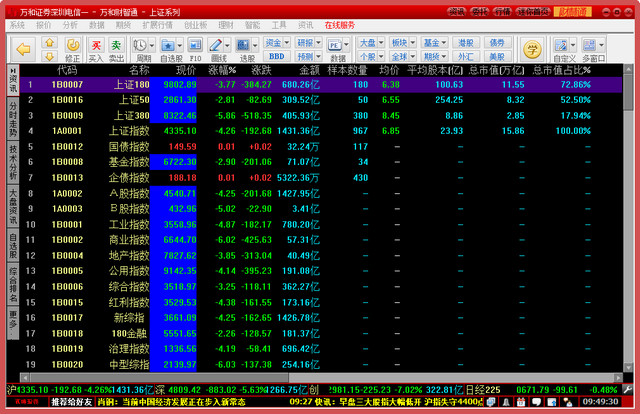Select the 国债指数 row
Viewport: 640px width, 414px height.
[321, 147]
